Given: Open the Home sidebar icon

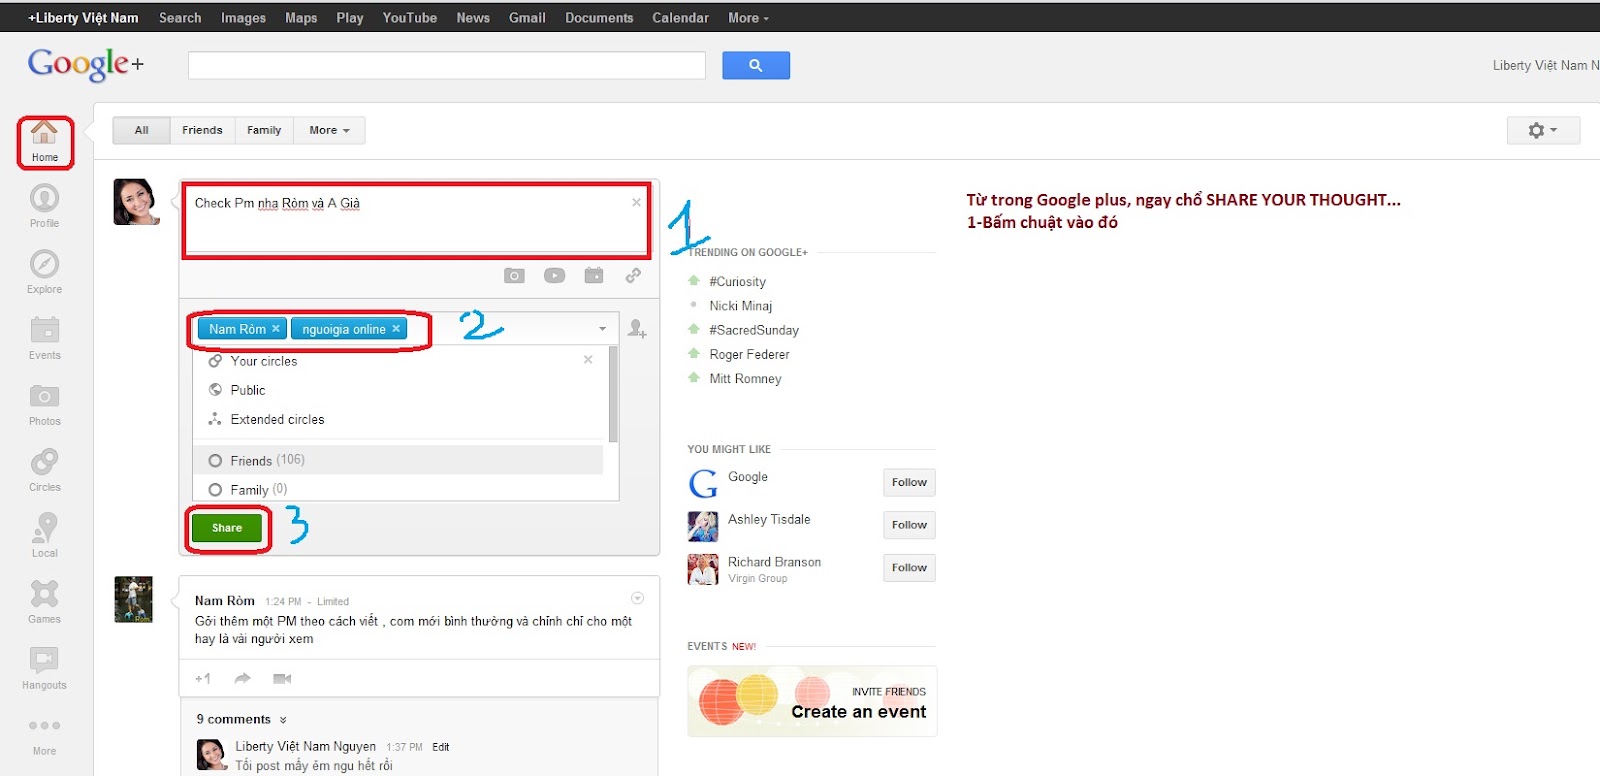Looking at the screenshot, I should 44,141.
